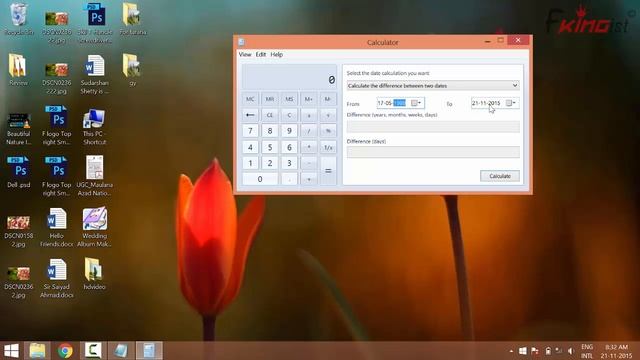This screenshot has width=640, height=360.
Task: Select the gy folder icon
Action: [132, 69]
